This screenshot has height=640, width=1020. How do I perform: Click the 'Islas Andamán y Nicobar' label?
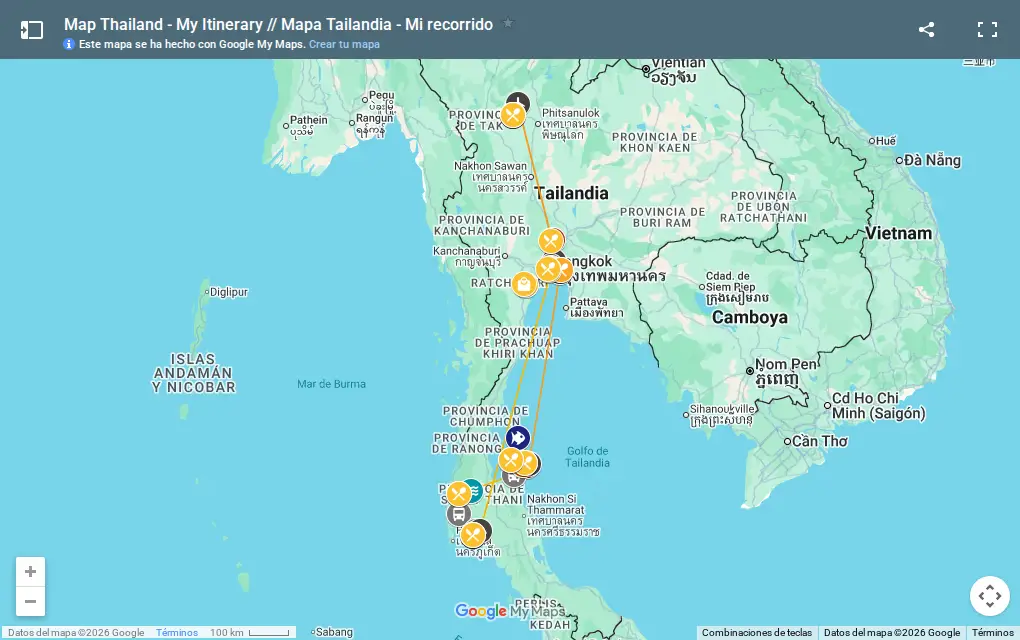coord(193,373)
